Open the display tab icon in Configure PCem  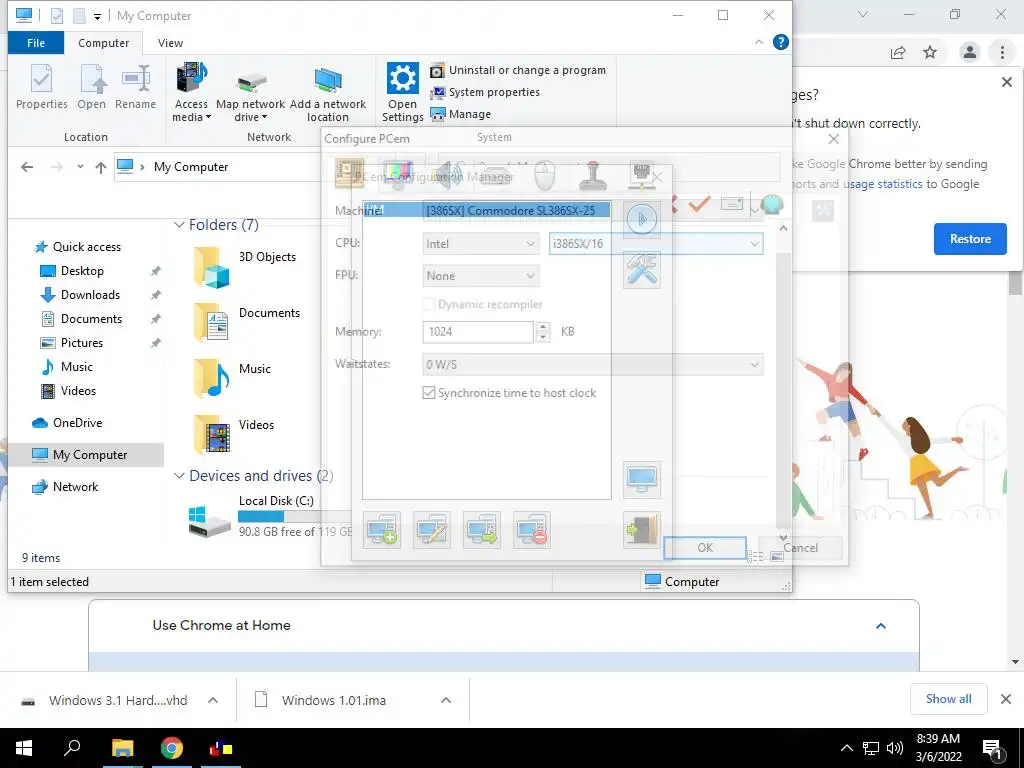pyautogui.click(x=397, y=174)
